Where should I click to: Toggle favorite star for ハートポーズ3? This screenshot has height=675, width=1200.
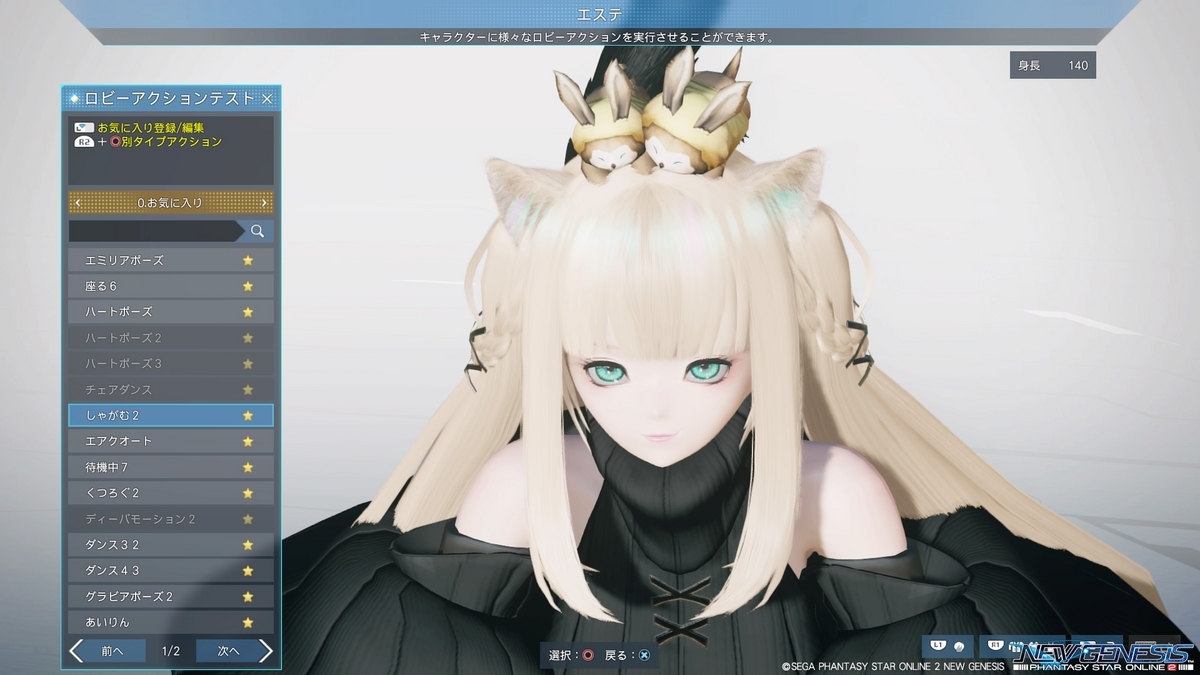tap(248, 364)
